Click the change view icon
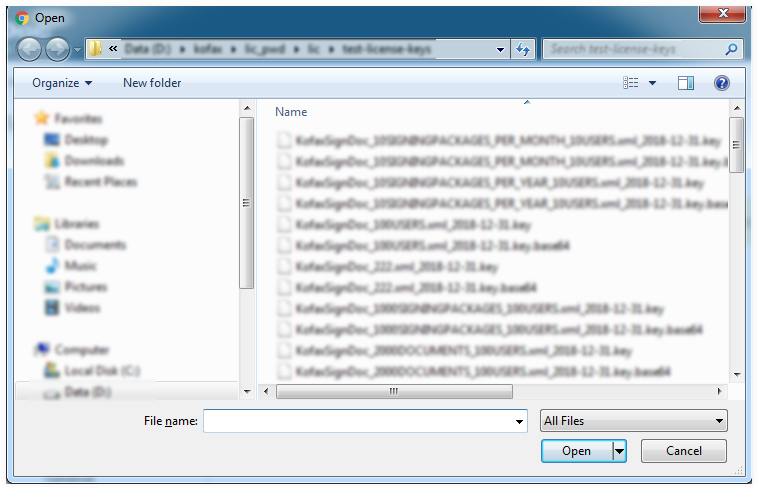 pyautogui.click(x=631, y=84)
